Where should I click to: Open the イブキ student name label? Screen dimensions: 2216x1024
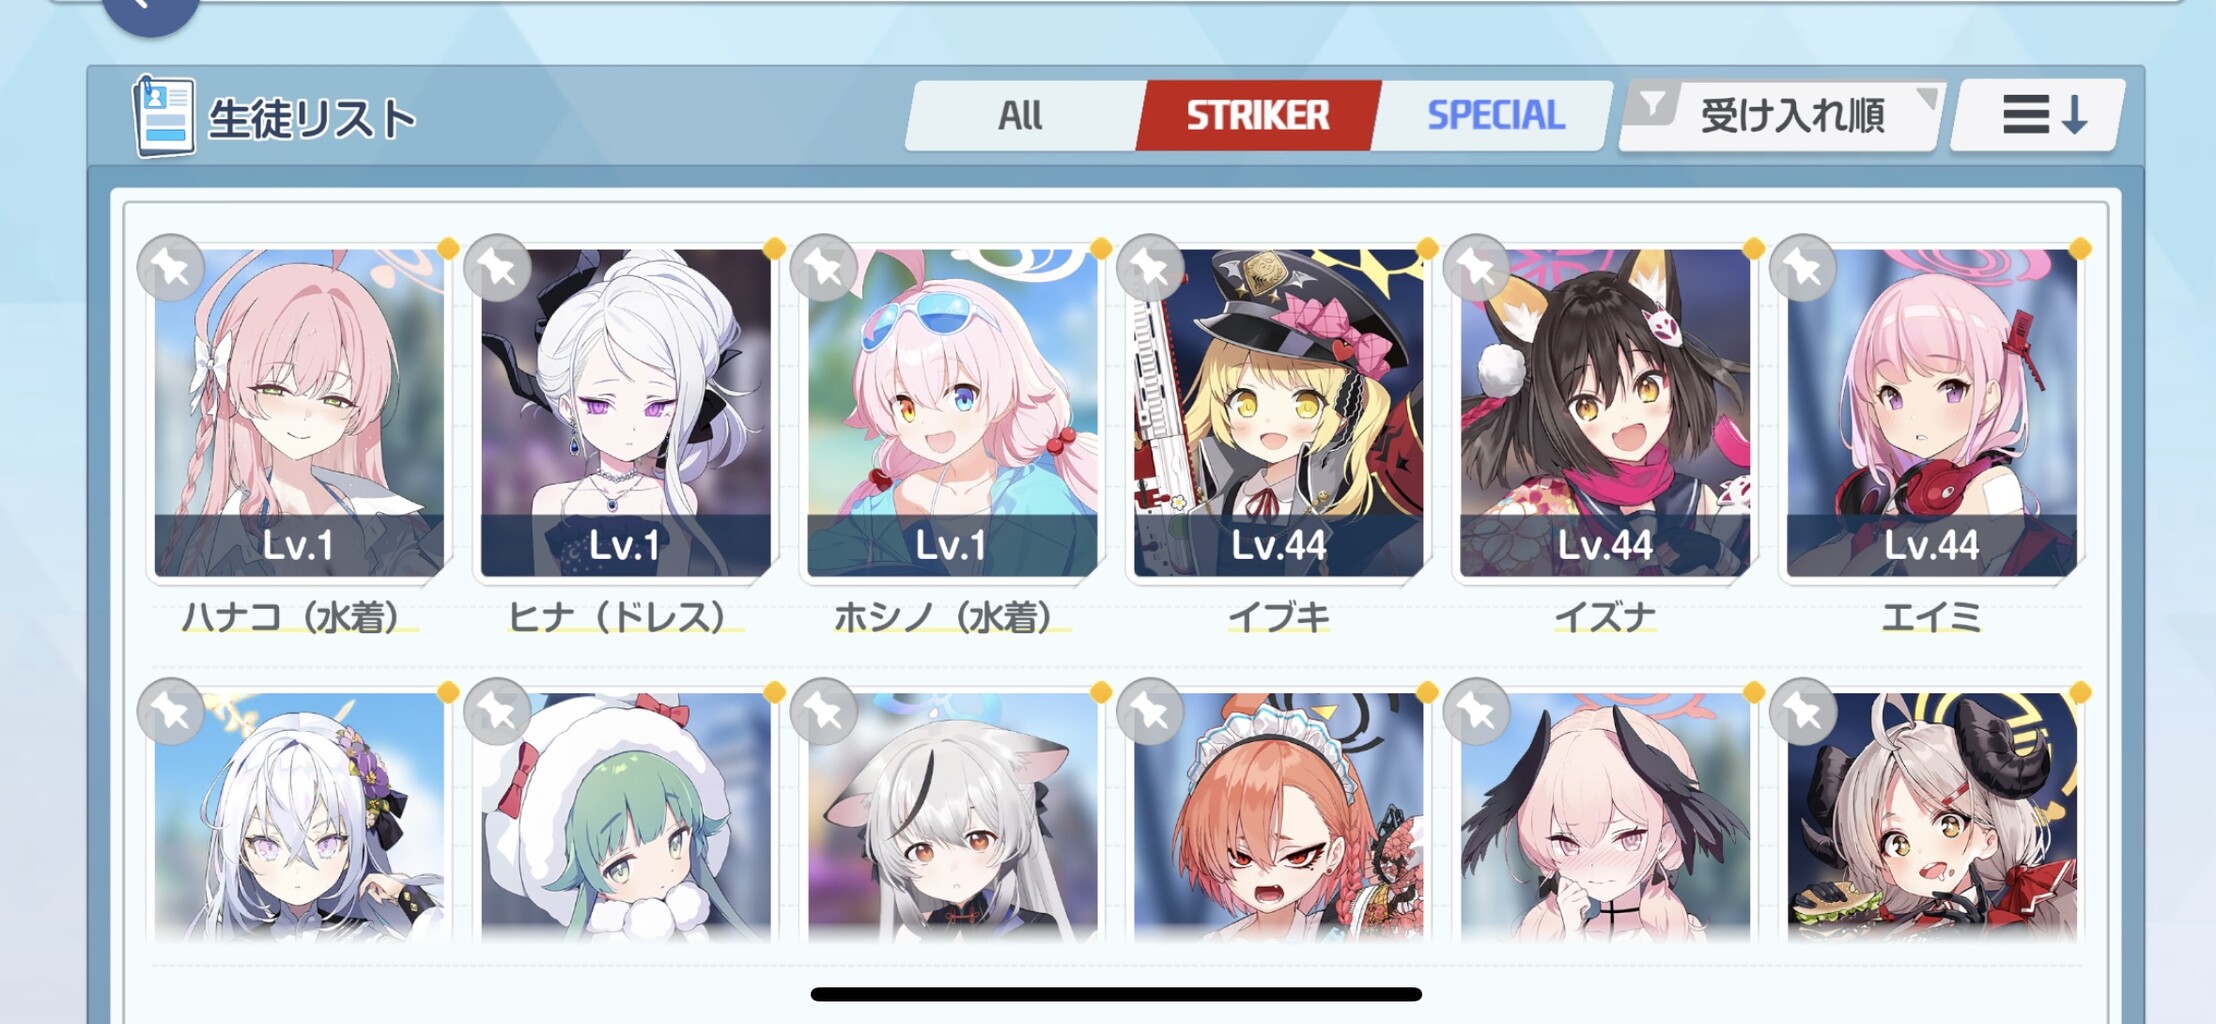(1279, 617)
